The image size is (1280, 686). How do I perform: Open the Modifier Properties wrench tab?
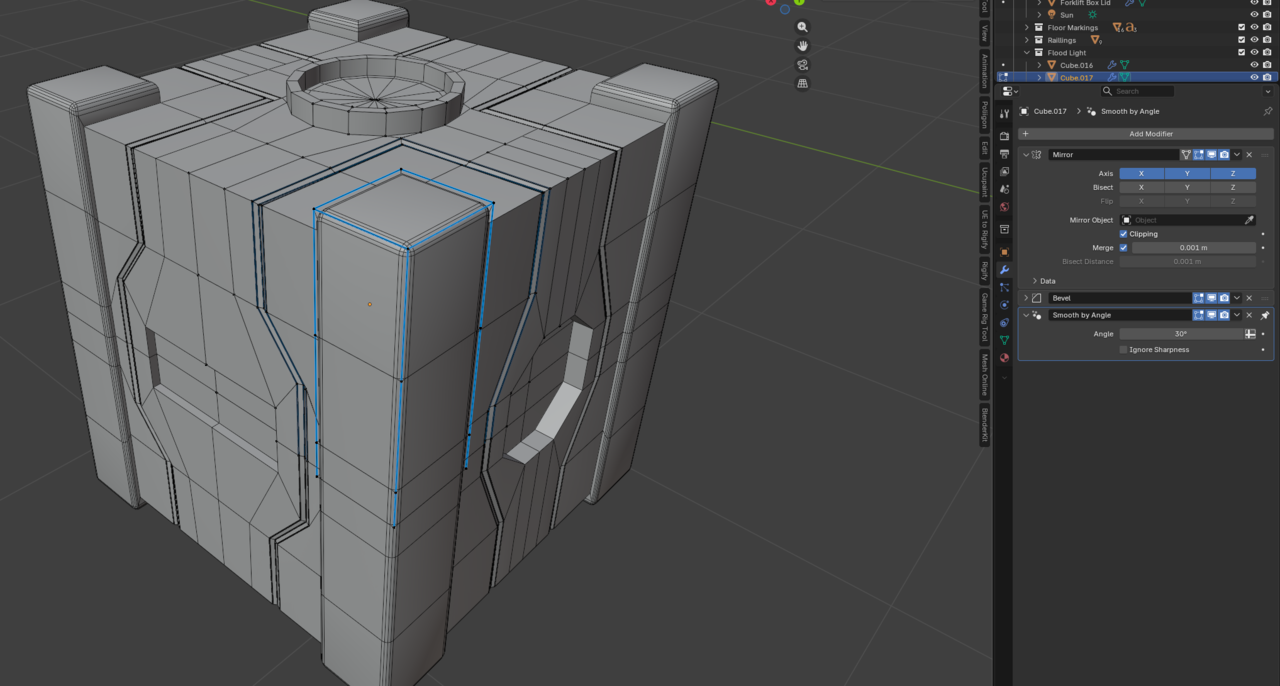[1005, 265]
